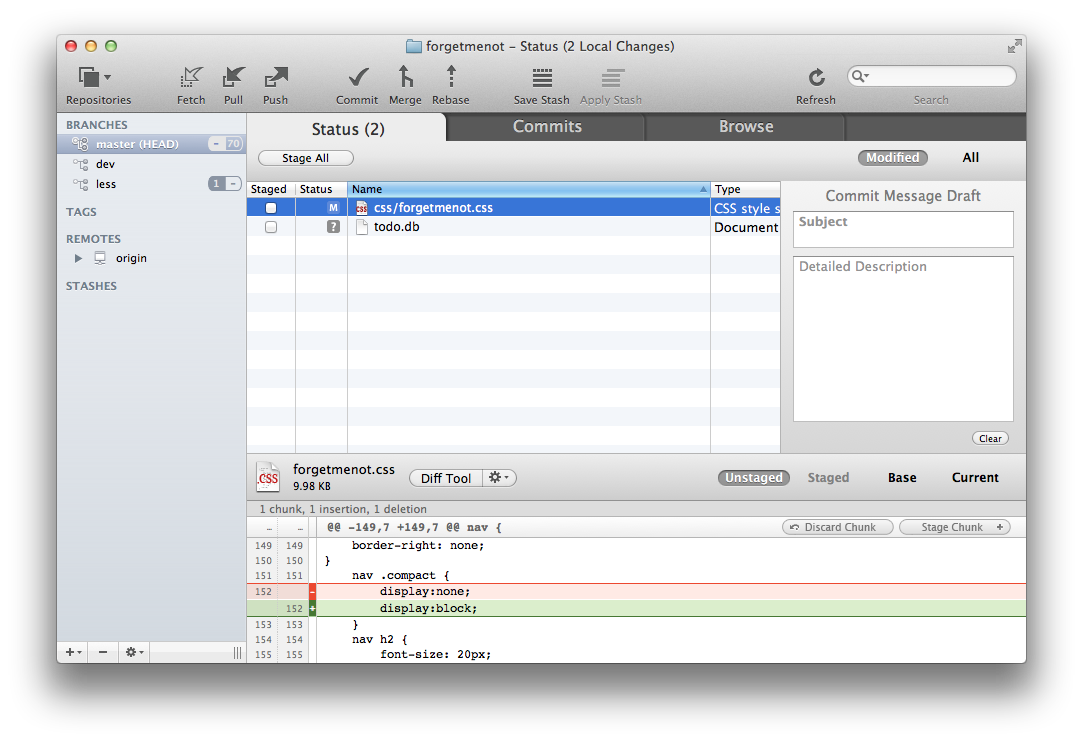Viewport: 1083px width, 742px height.
Task: Switch to the Browse tab
Action: [x=746, y=127]
